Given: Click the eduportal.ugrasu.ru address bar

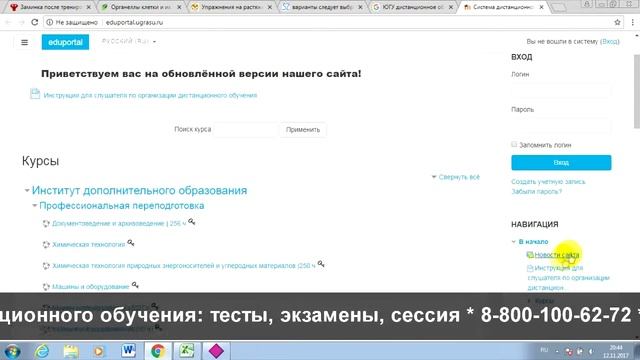Looking at the screenshot, I should coord(134,22).
